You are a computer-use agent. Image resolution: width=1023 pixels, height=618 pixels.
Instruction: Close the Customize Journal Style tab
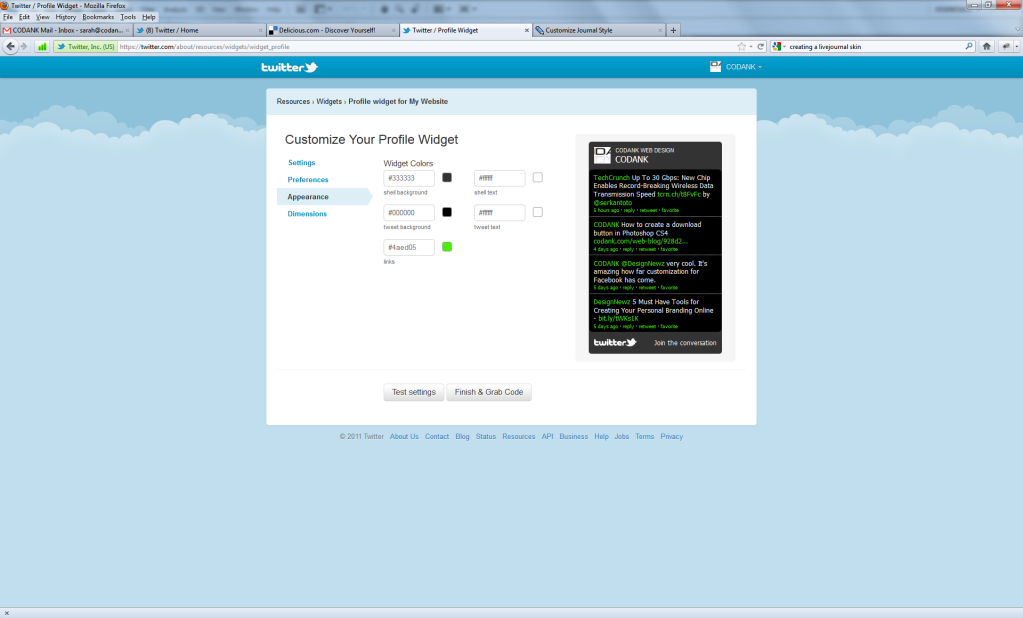click(x=660, y=30)
